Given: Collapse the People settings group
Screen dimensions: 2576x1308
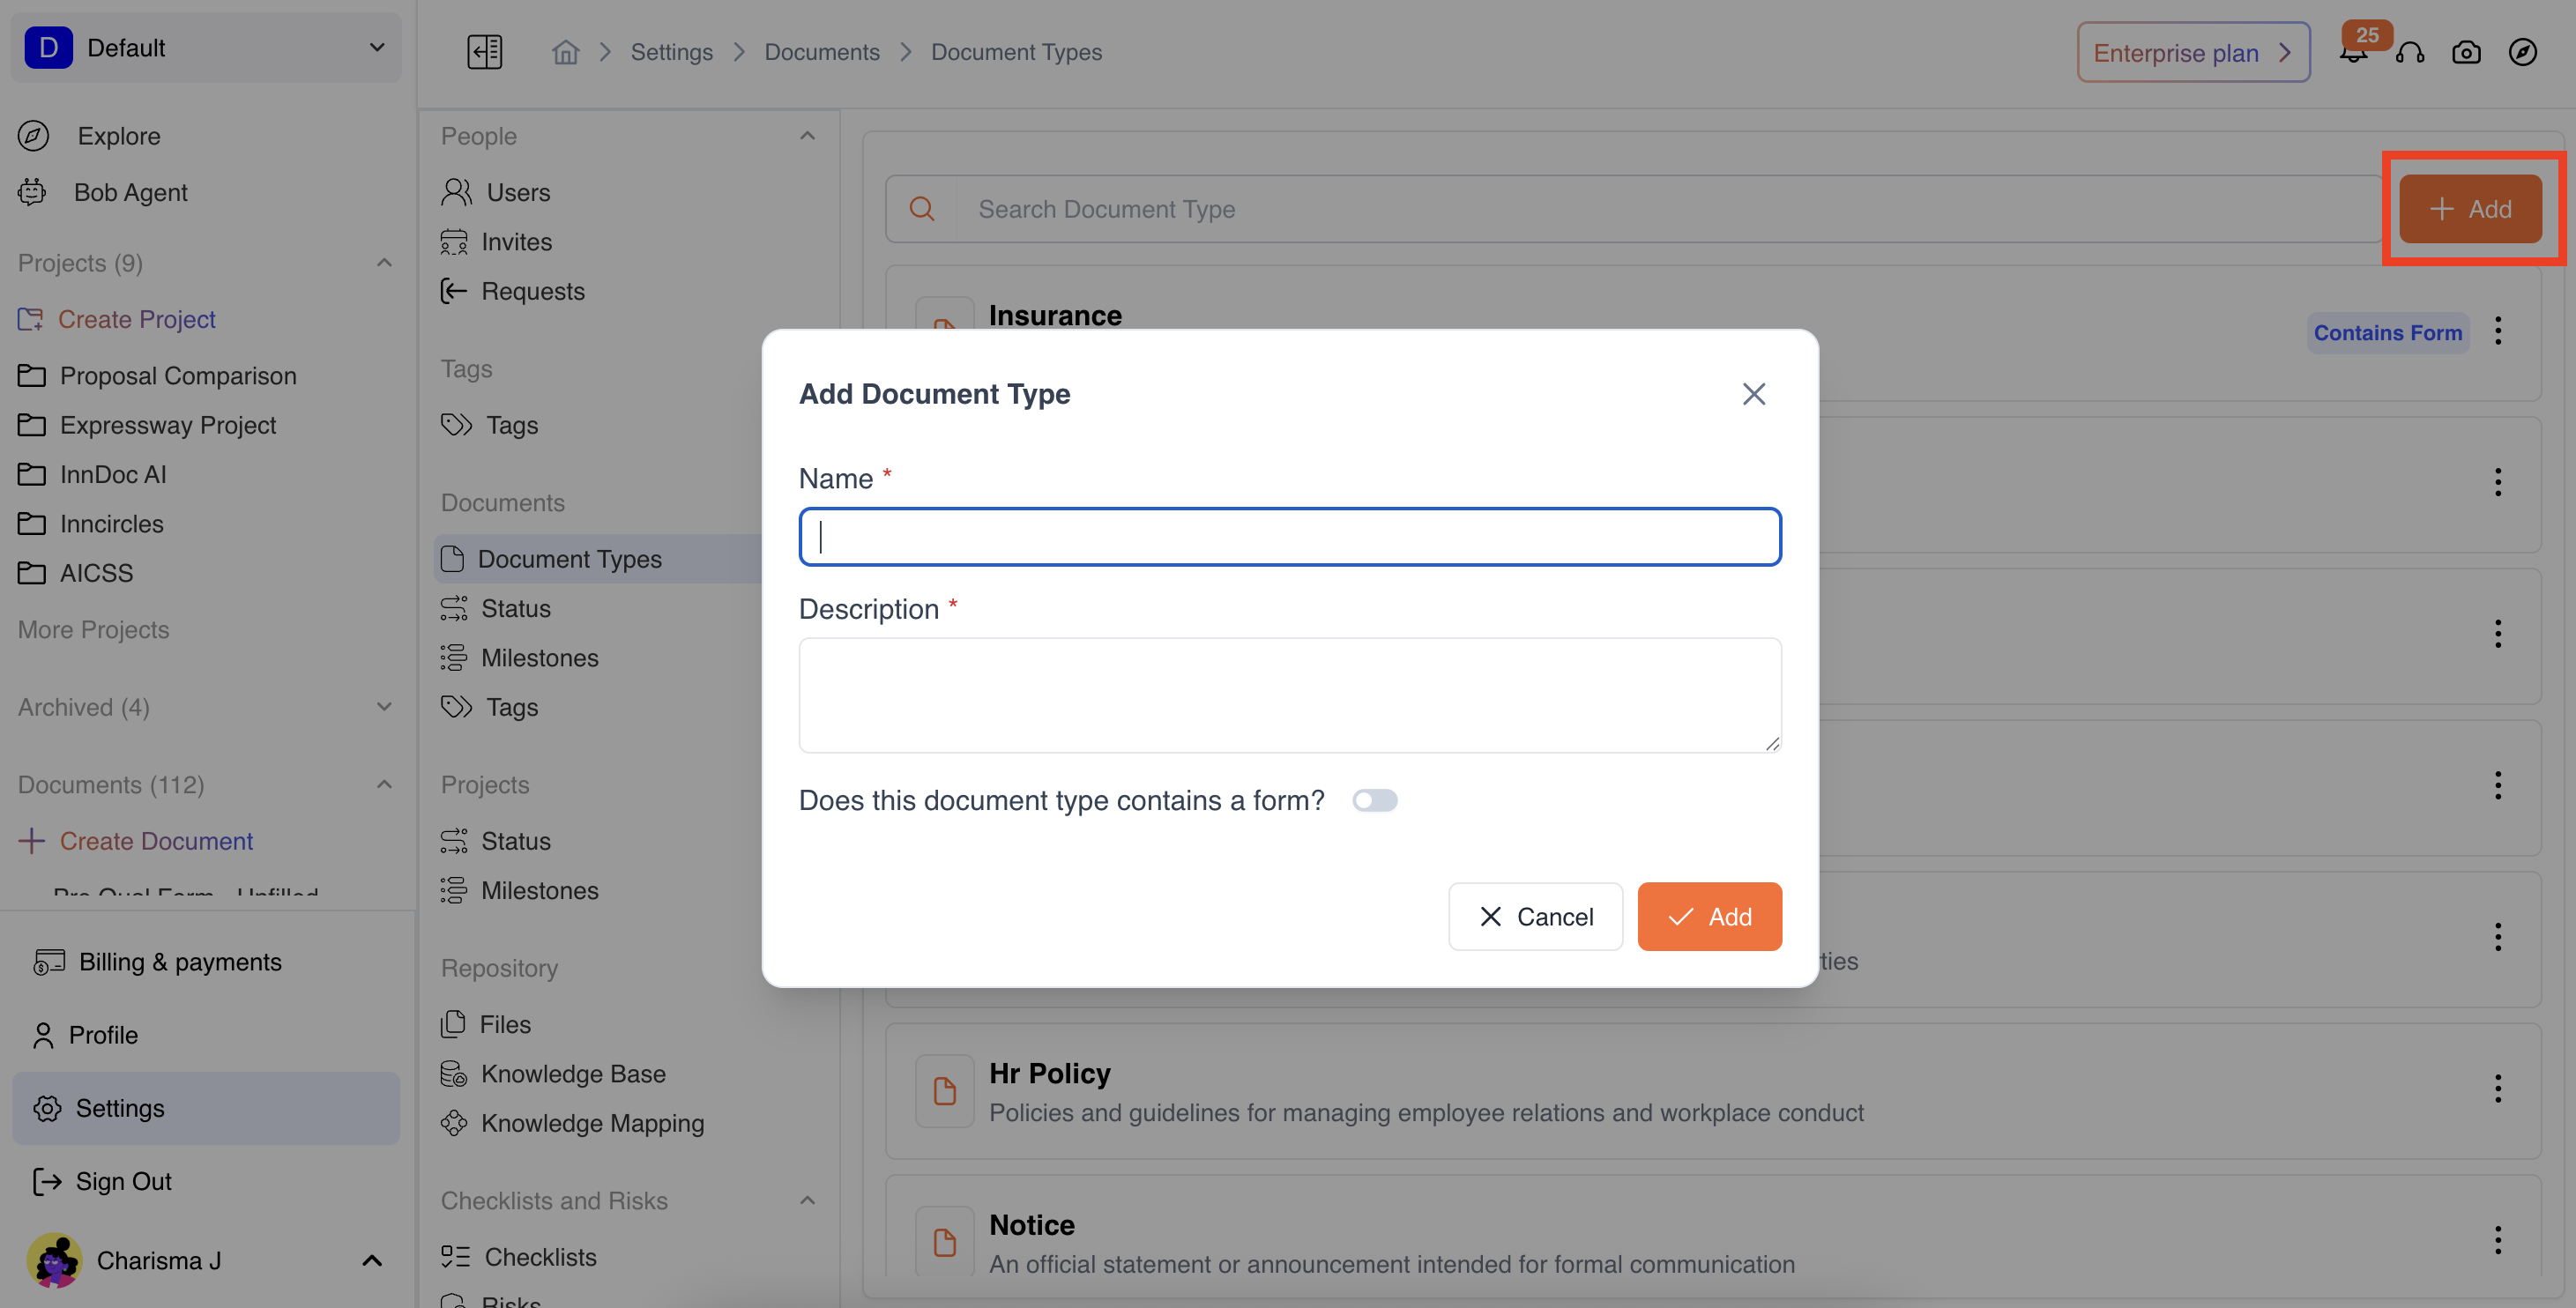Looking at the screenshot, I should coord(807,136).
